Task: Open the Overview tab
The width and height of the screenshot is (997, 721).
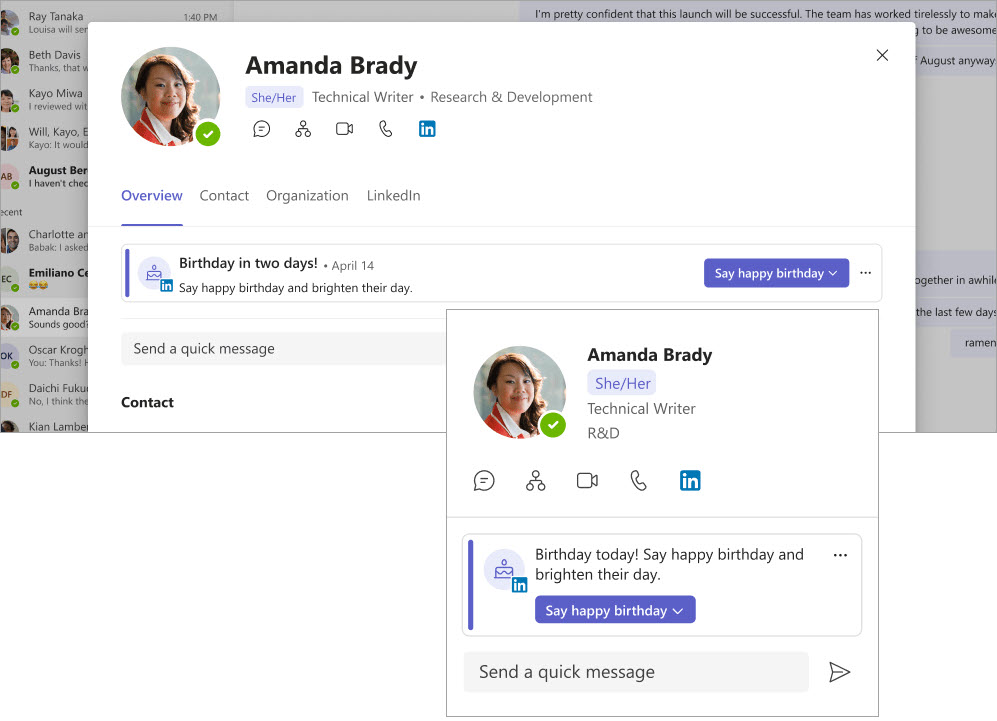Action: click(152, 196)
